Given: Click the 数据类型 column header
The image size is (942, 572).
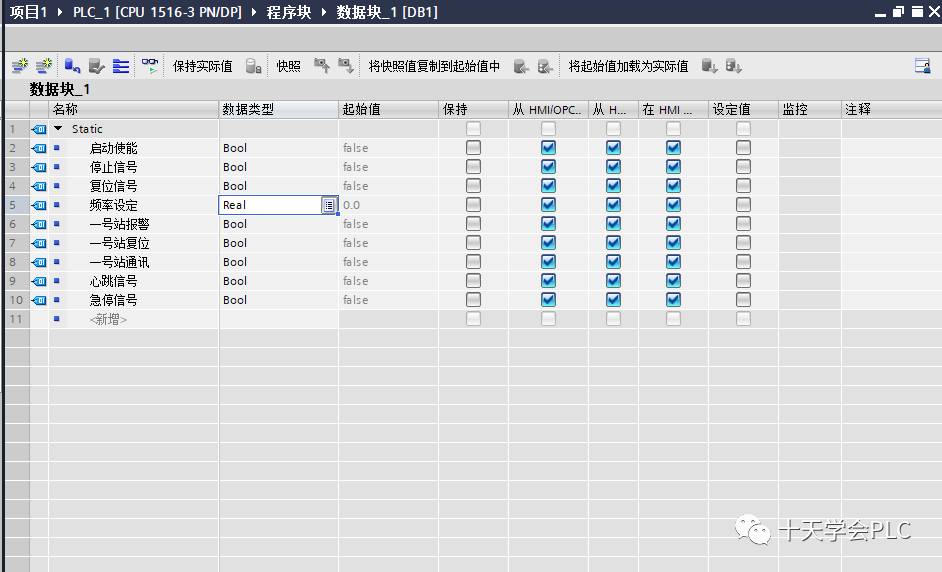Looking at the screenshot, I should point(278,109).
